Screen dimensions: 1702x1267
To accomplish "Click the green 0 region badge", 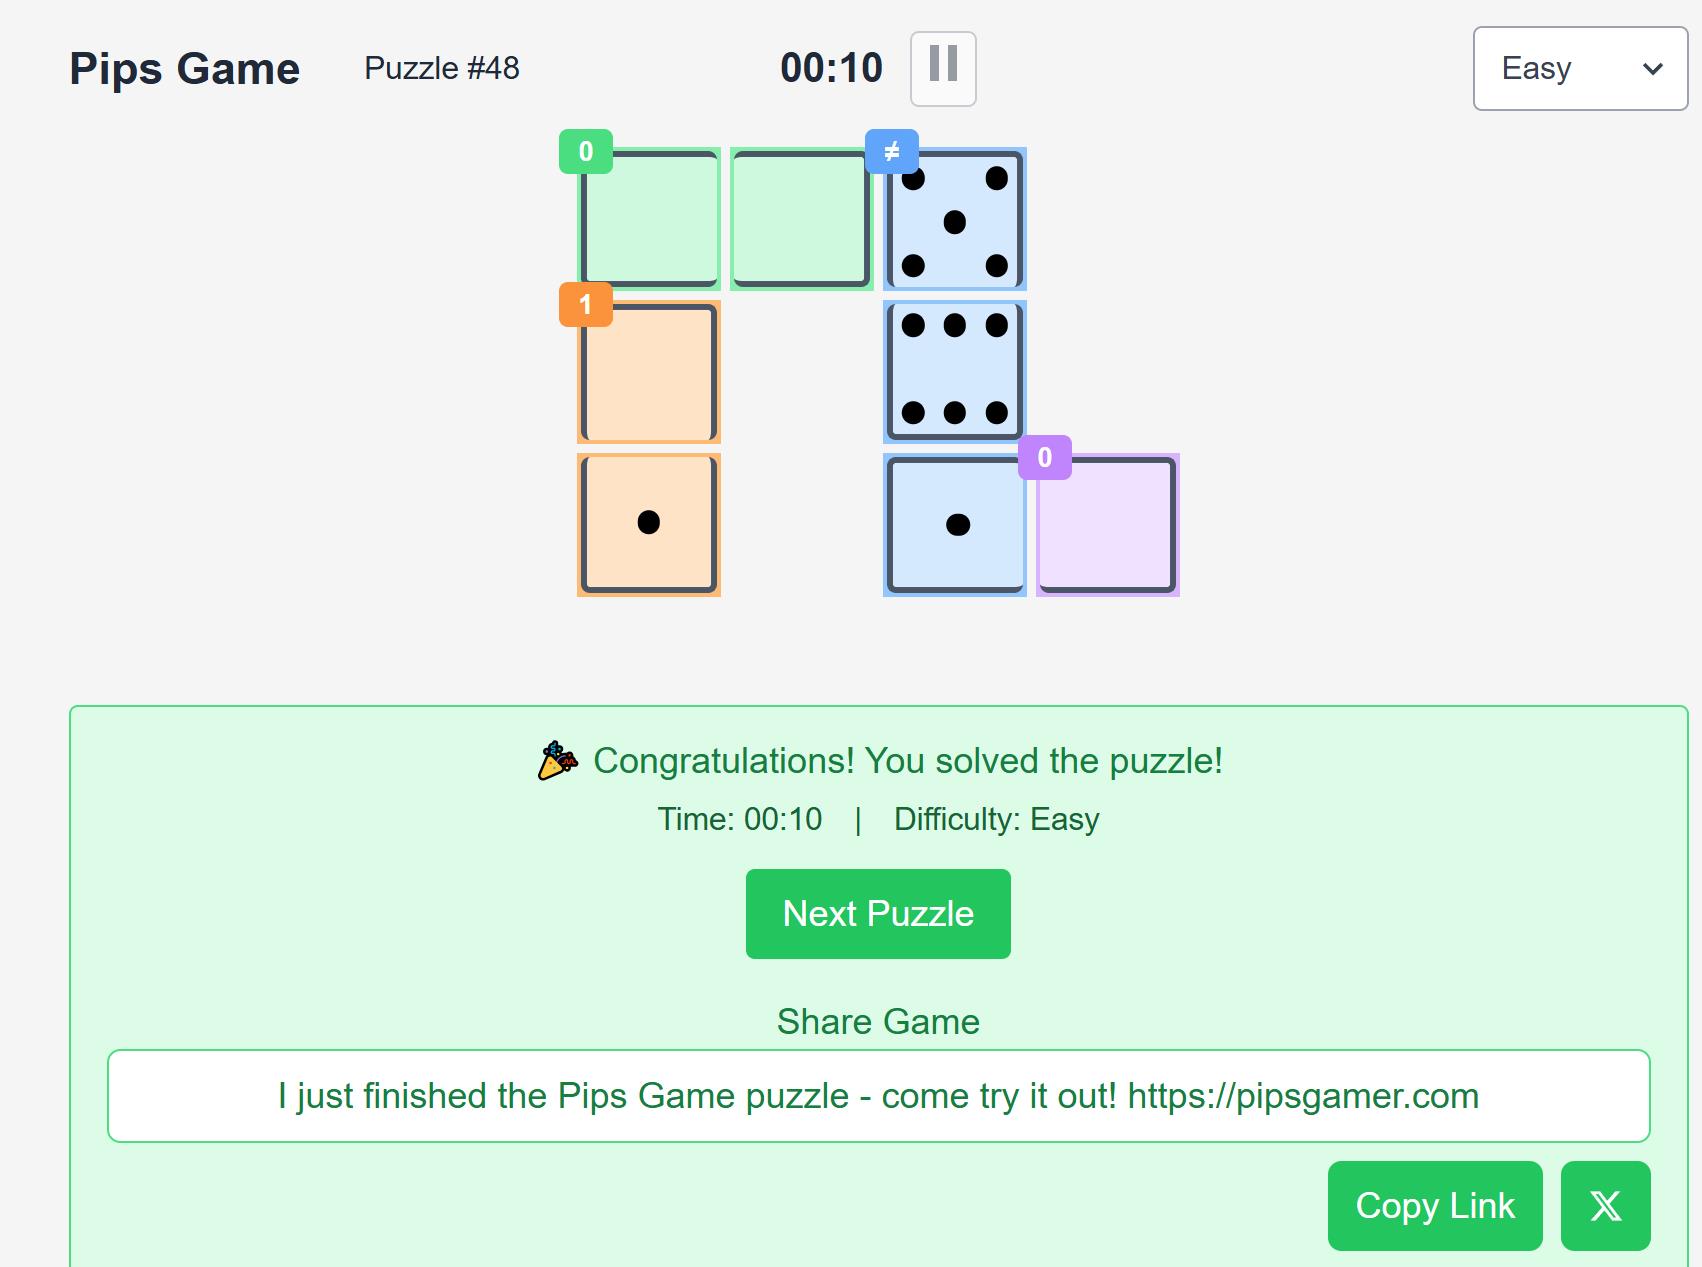I will (586, 152).
